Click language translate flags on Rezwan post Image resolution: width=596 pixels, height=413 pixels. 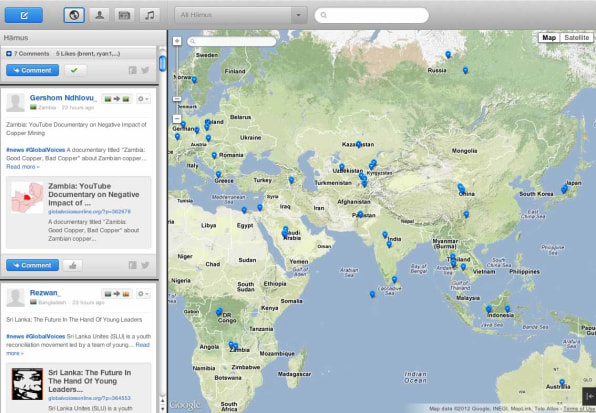(117, 294)
